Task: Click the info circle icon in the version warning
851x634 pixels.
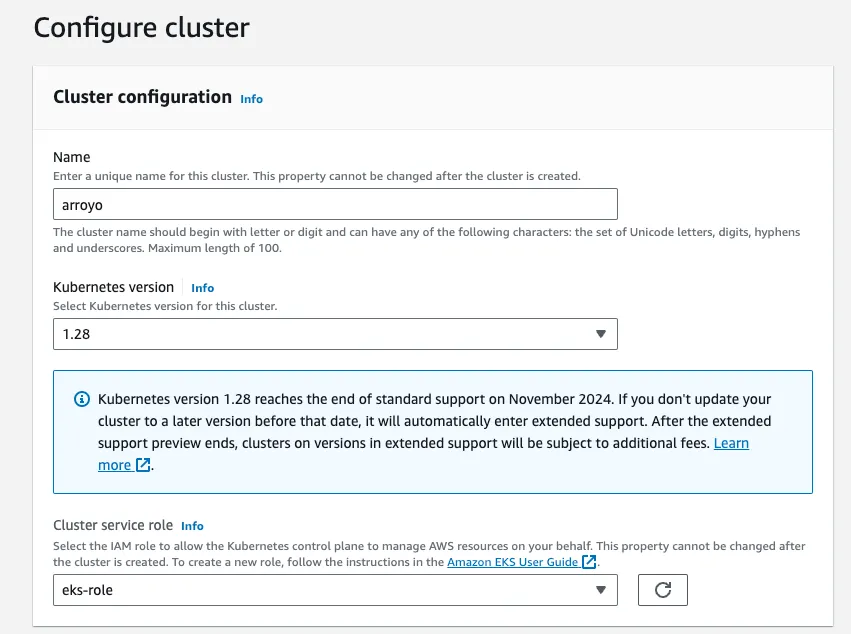Action: pyautogui.click(x=81, y=399)
